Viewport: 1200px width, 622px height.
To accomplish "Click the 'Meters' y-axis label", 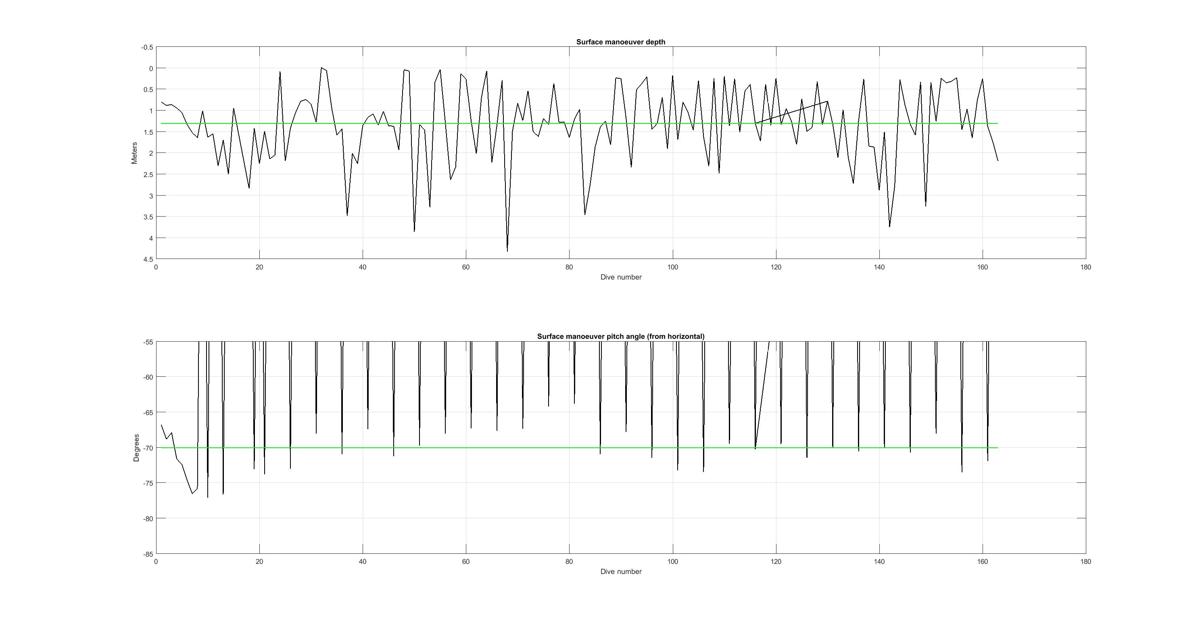I will [135, 153].
